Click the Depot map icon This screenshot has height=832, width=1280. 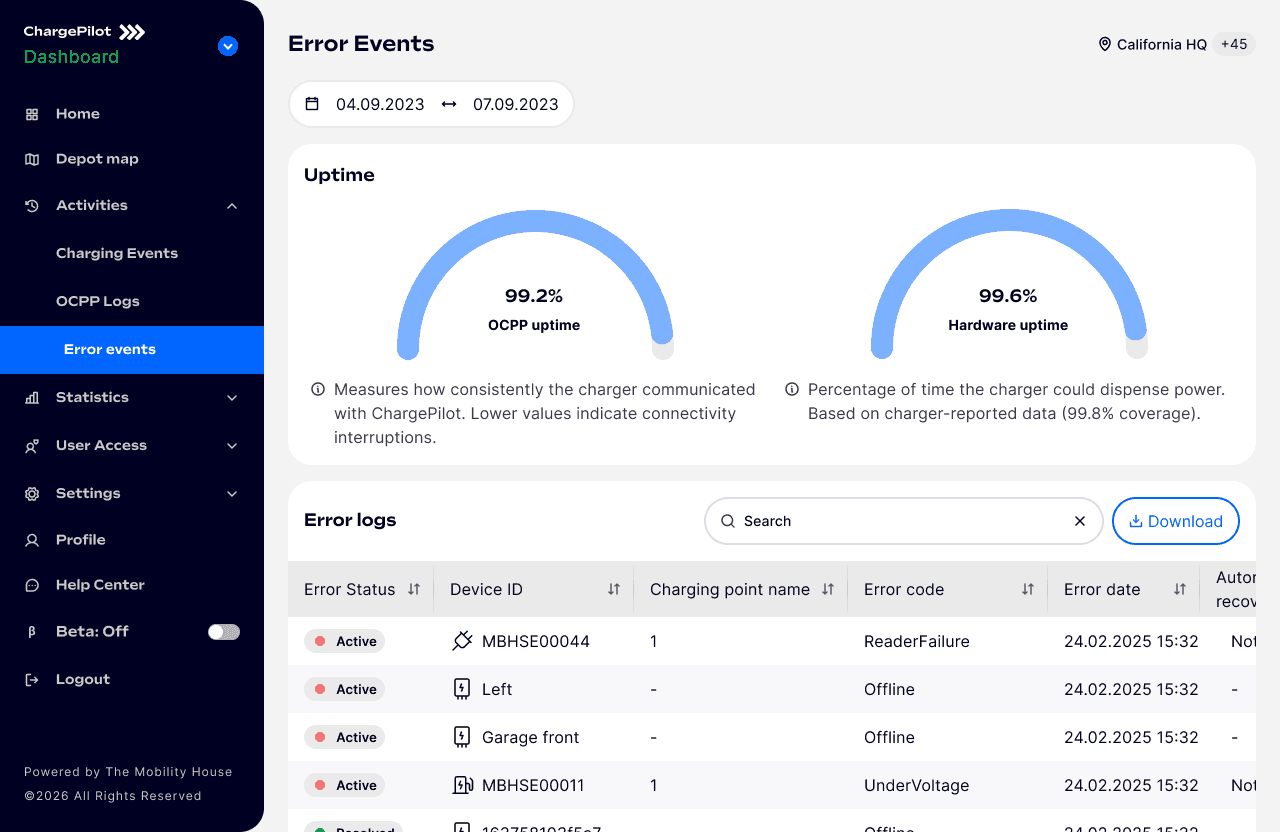tap(32, 159)
